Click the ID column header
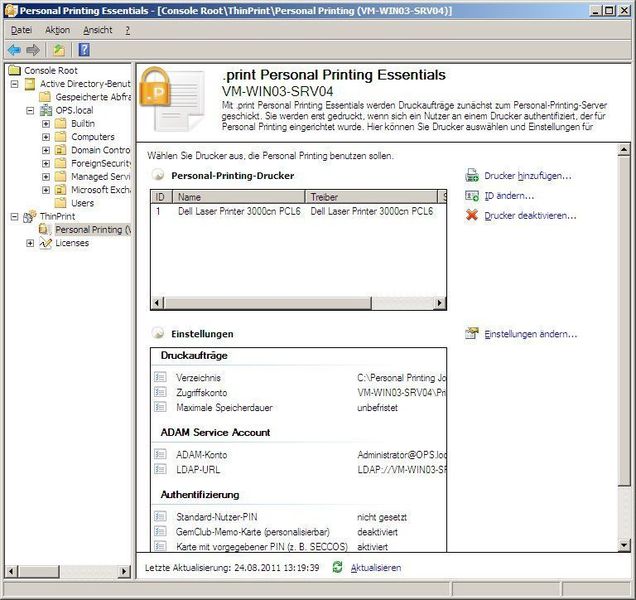Screen dimensions: 636x600 coord(161,197)
